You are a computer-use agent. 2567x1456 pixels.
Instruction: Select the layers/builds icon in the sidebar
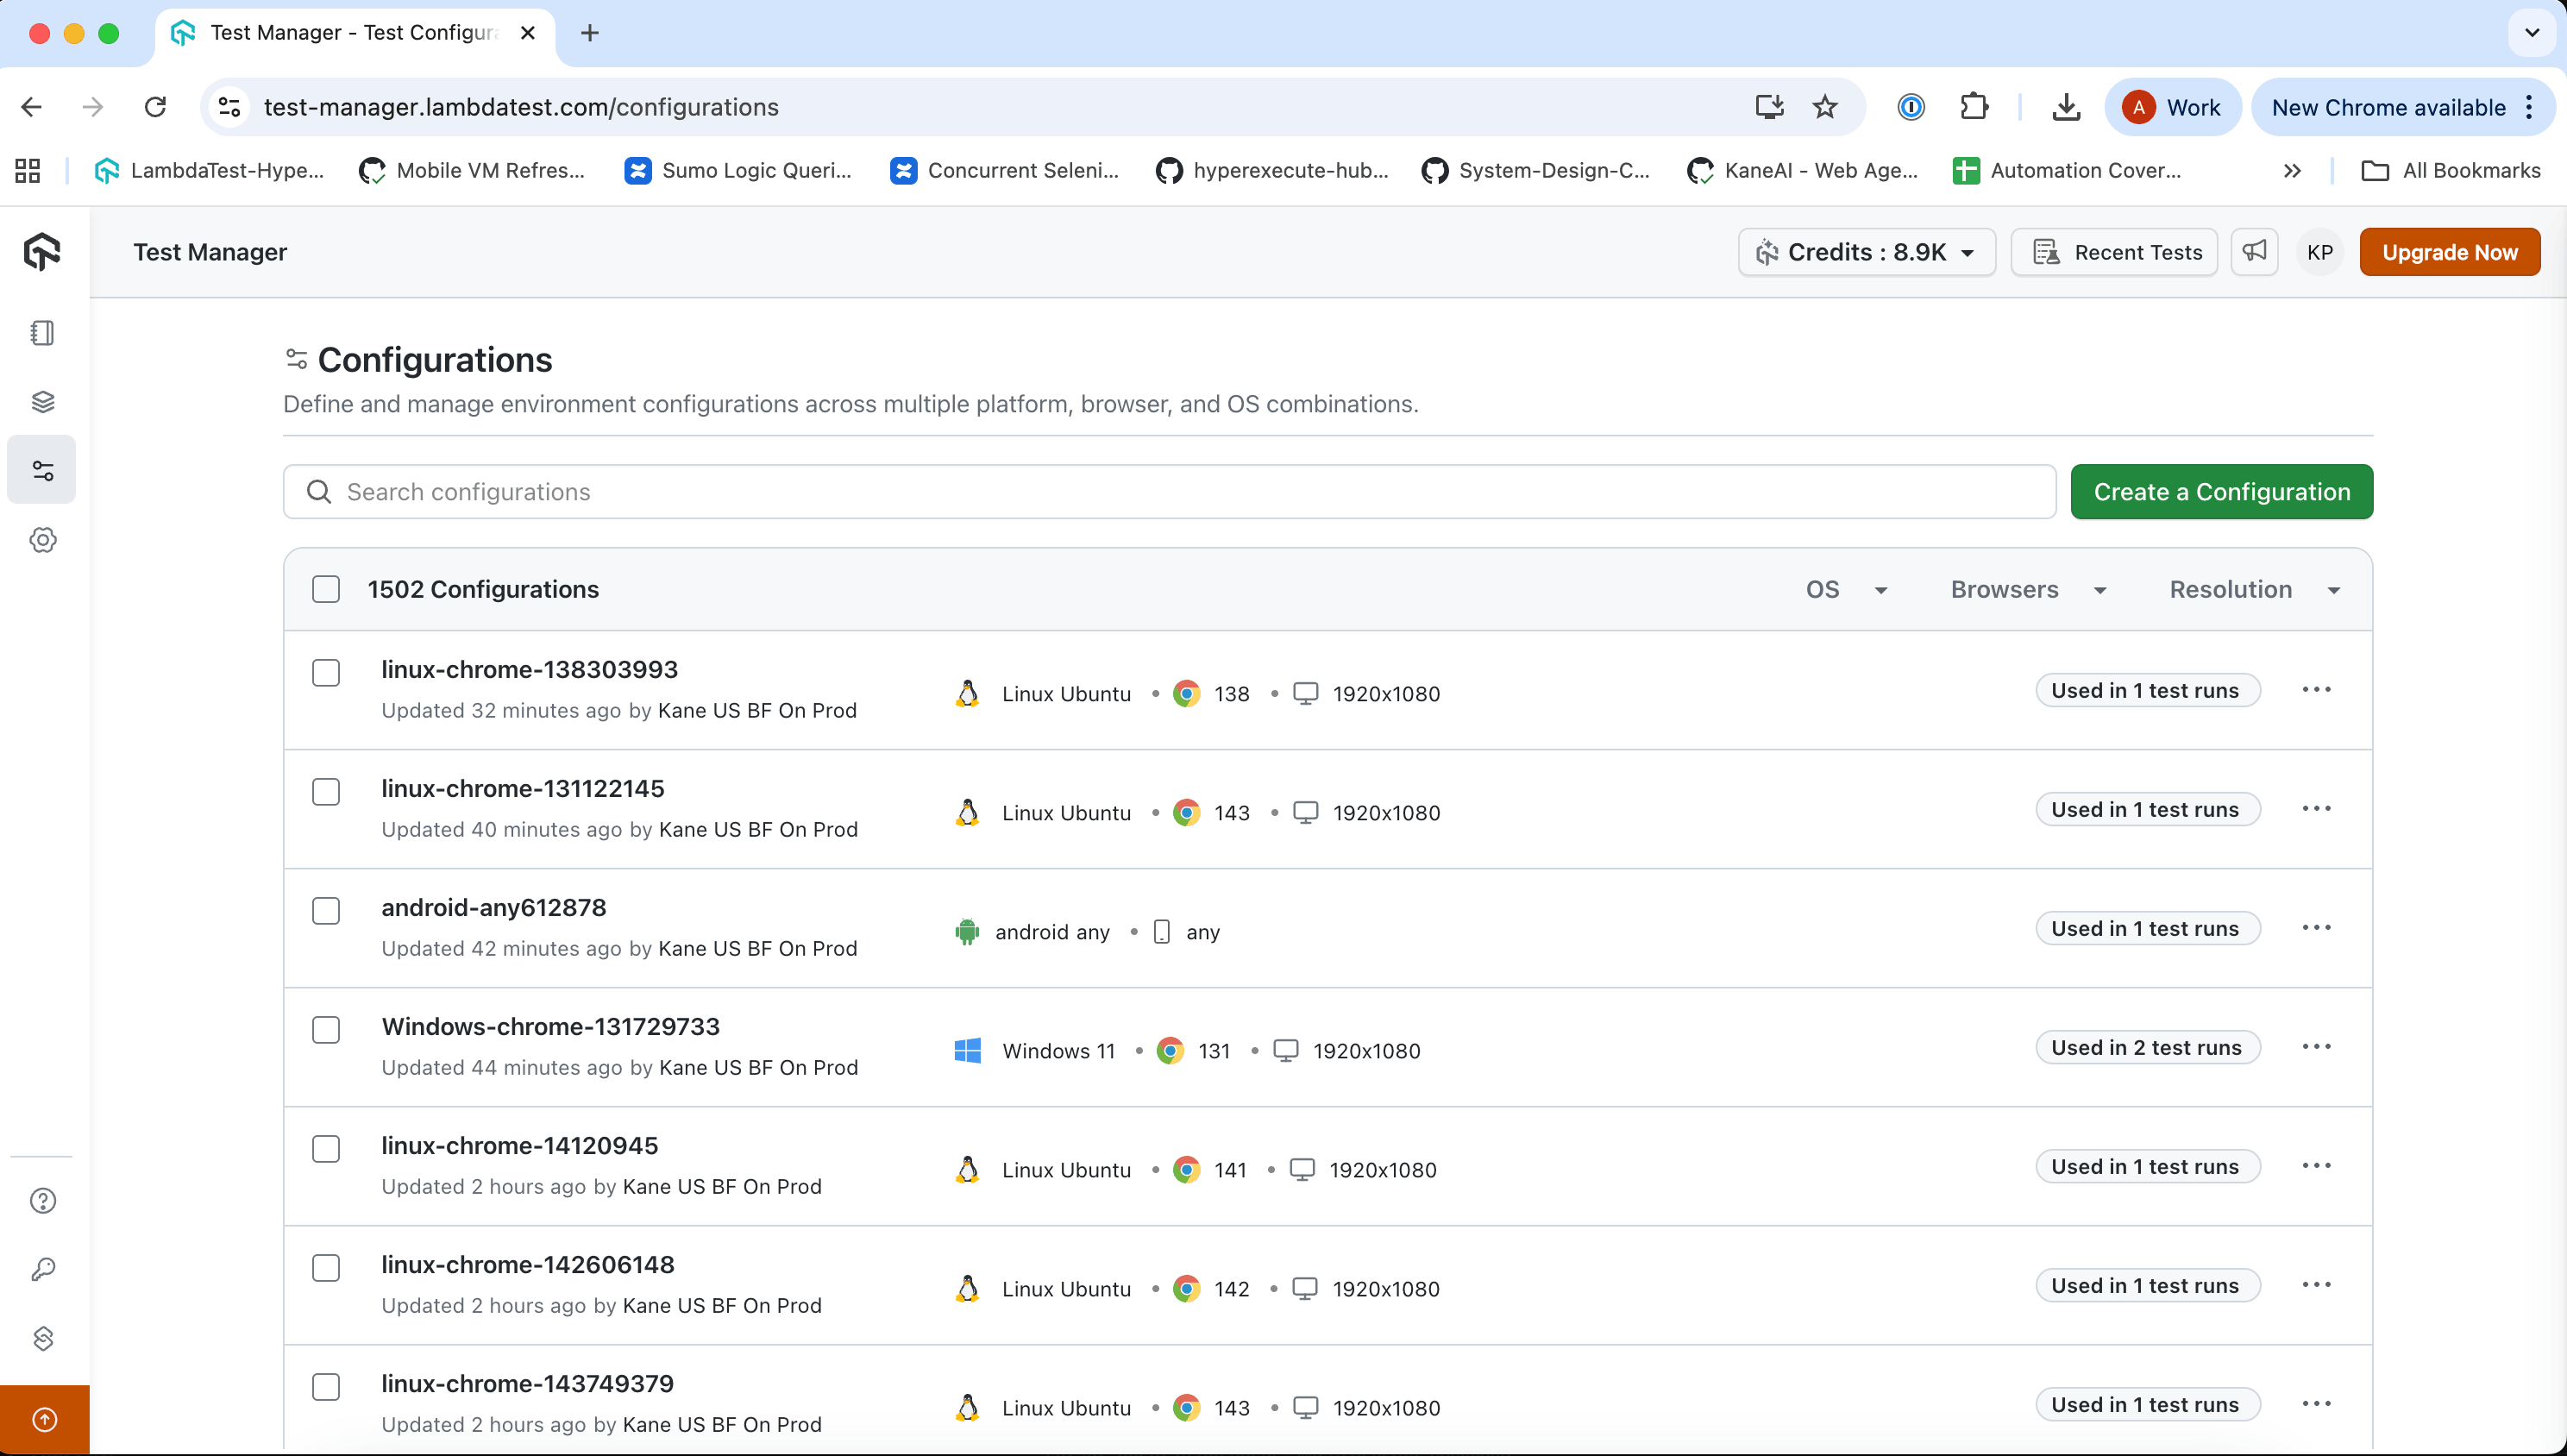[42, 401]
